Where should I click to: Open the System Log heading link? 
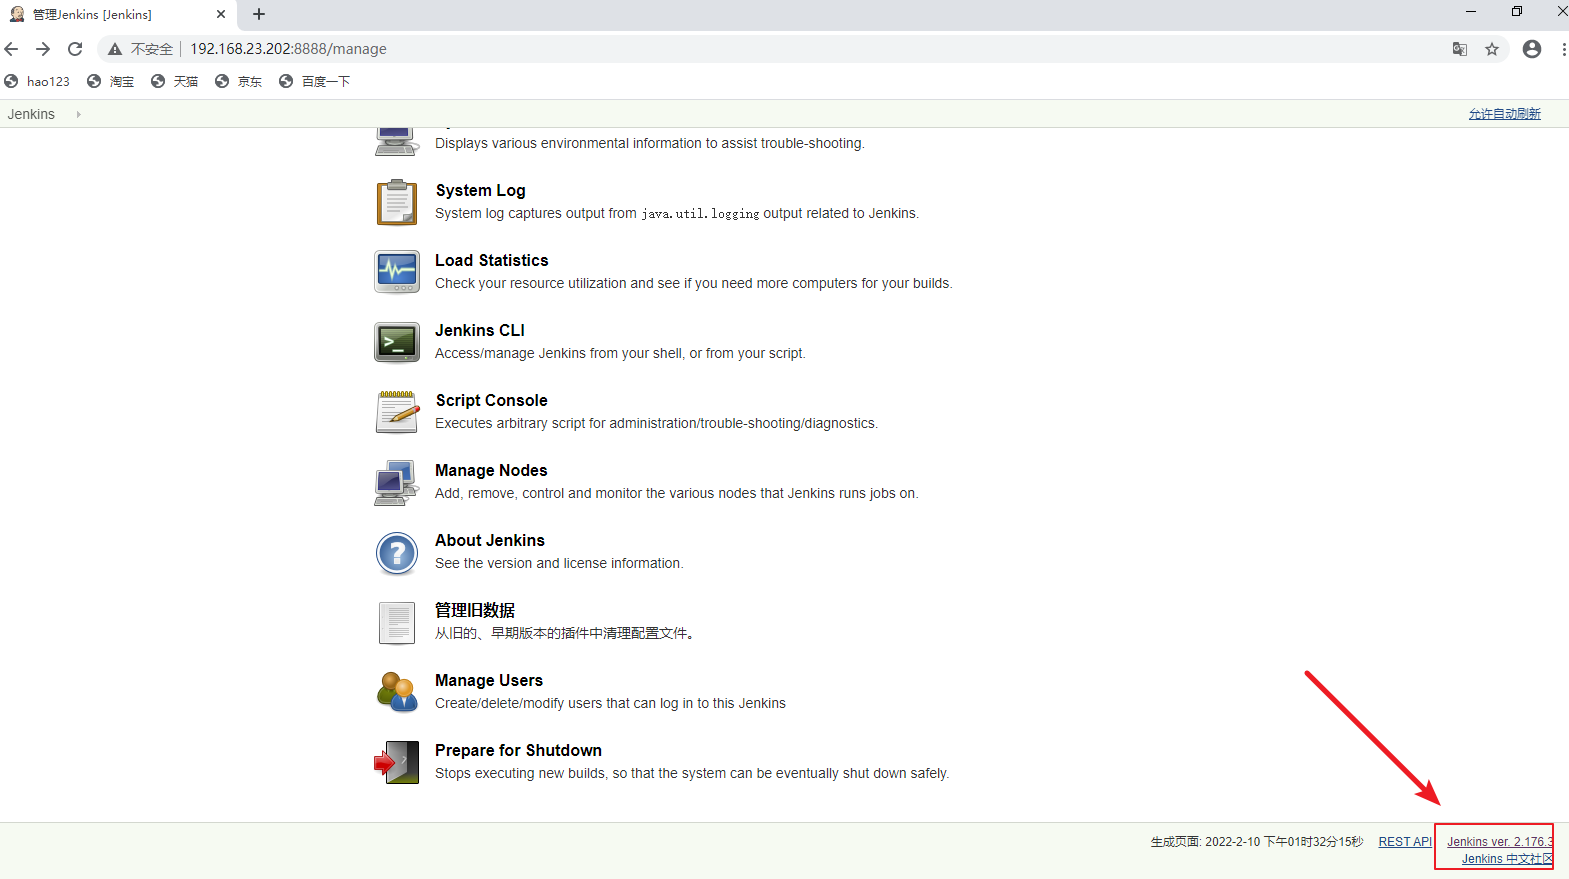pyautogui.click(x=480, y=190)
